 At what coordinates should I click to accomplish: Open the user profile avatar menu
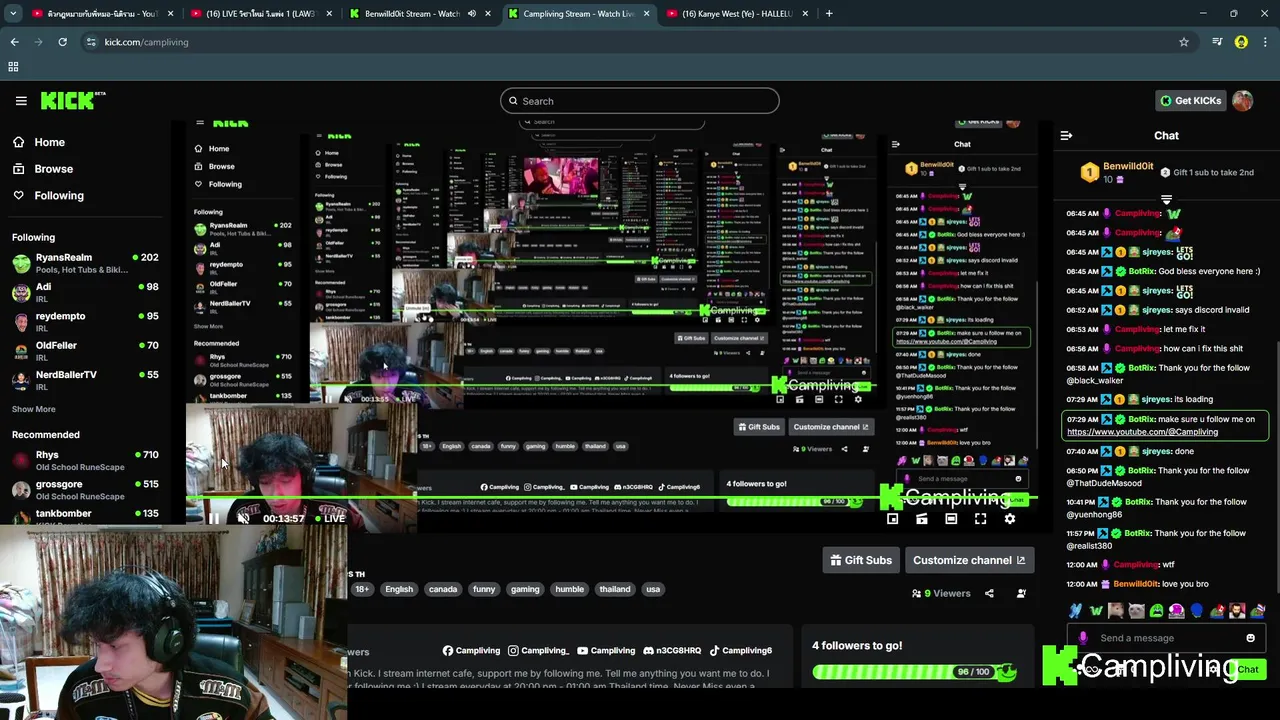pyautogui.click(x=1243, y=100)
